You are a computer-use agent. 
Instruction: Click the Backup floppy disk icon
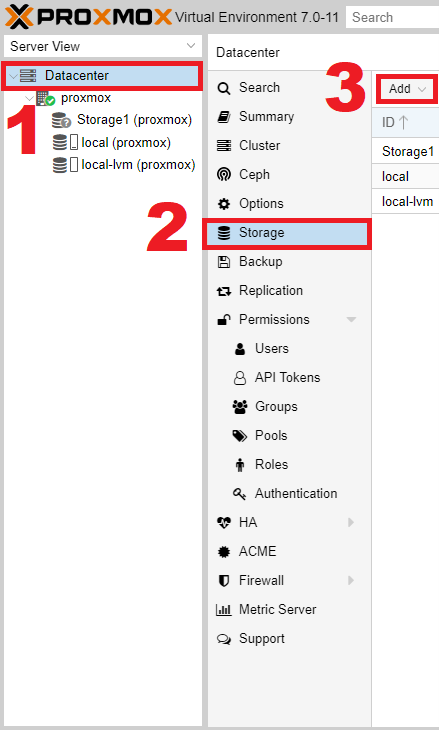224,262
